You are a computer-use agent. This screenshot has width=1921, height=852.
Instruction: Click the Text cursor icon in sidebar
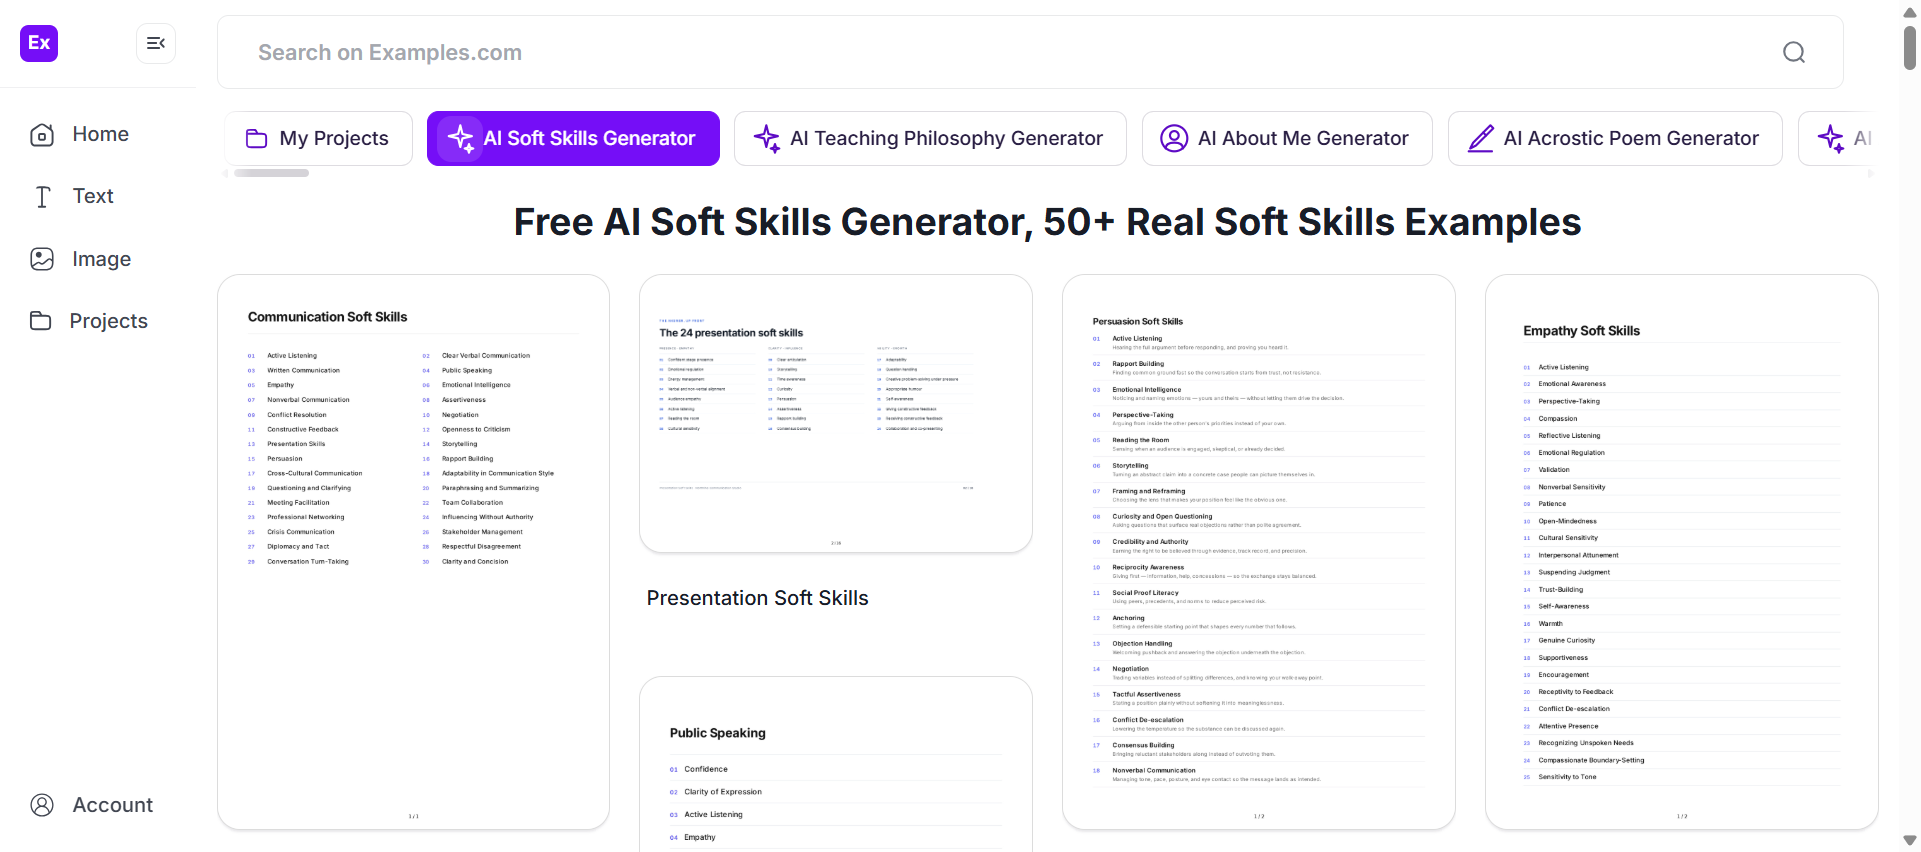42,197
